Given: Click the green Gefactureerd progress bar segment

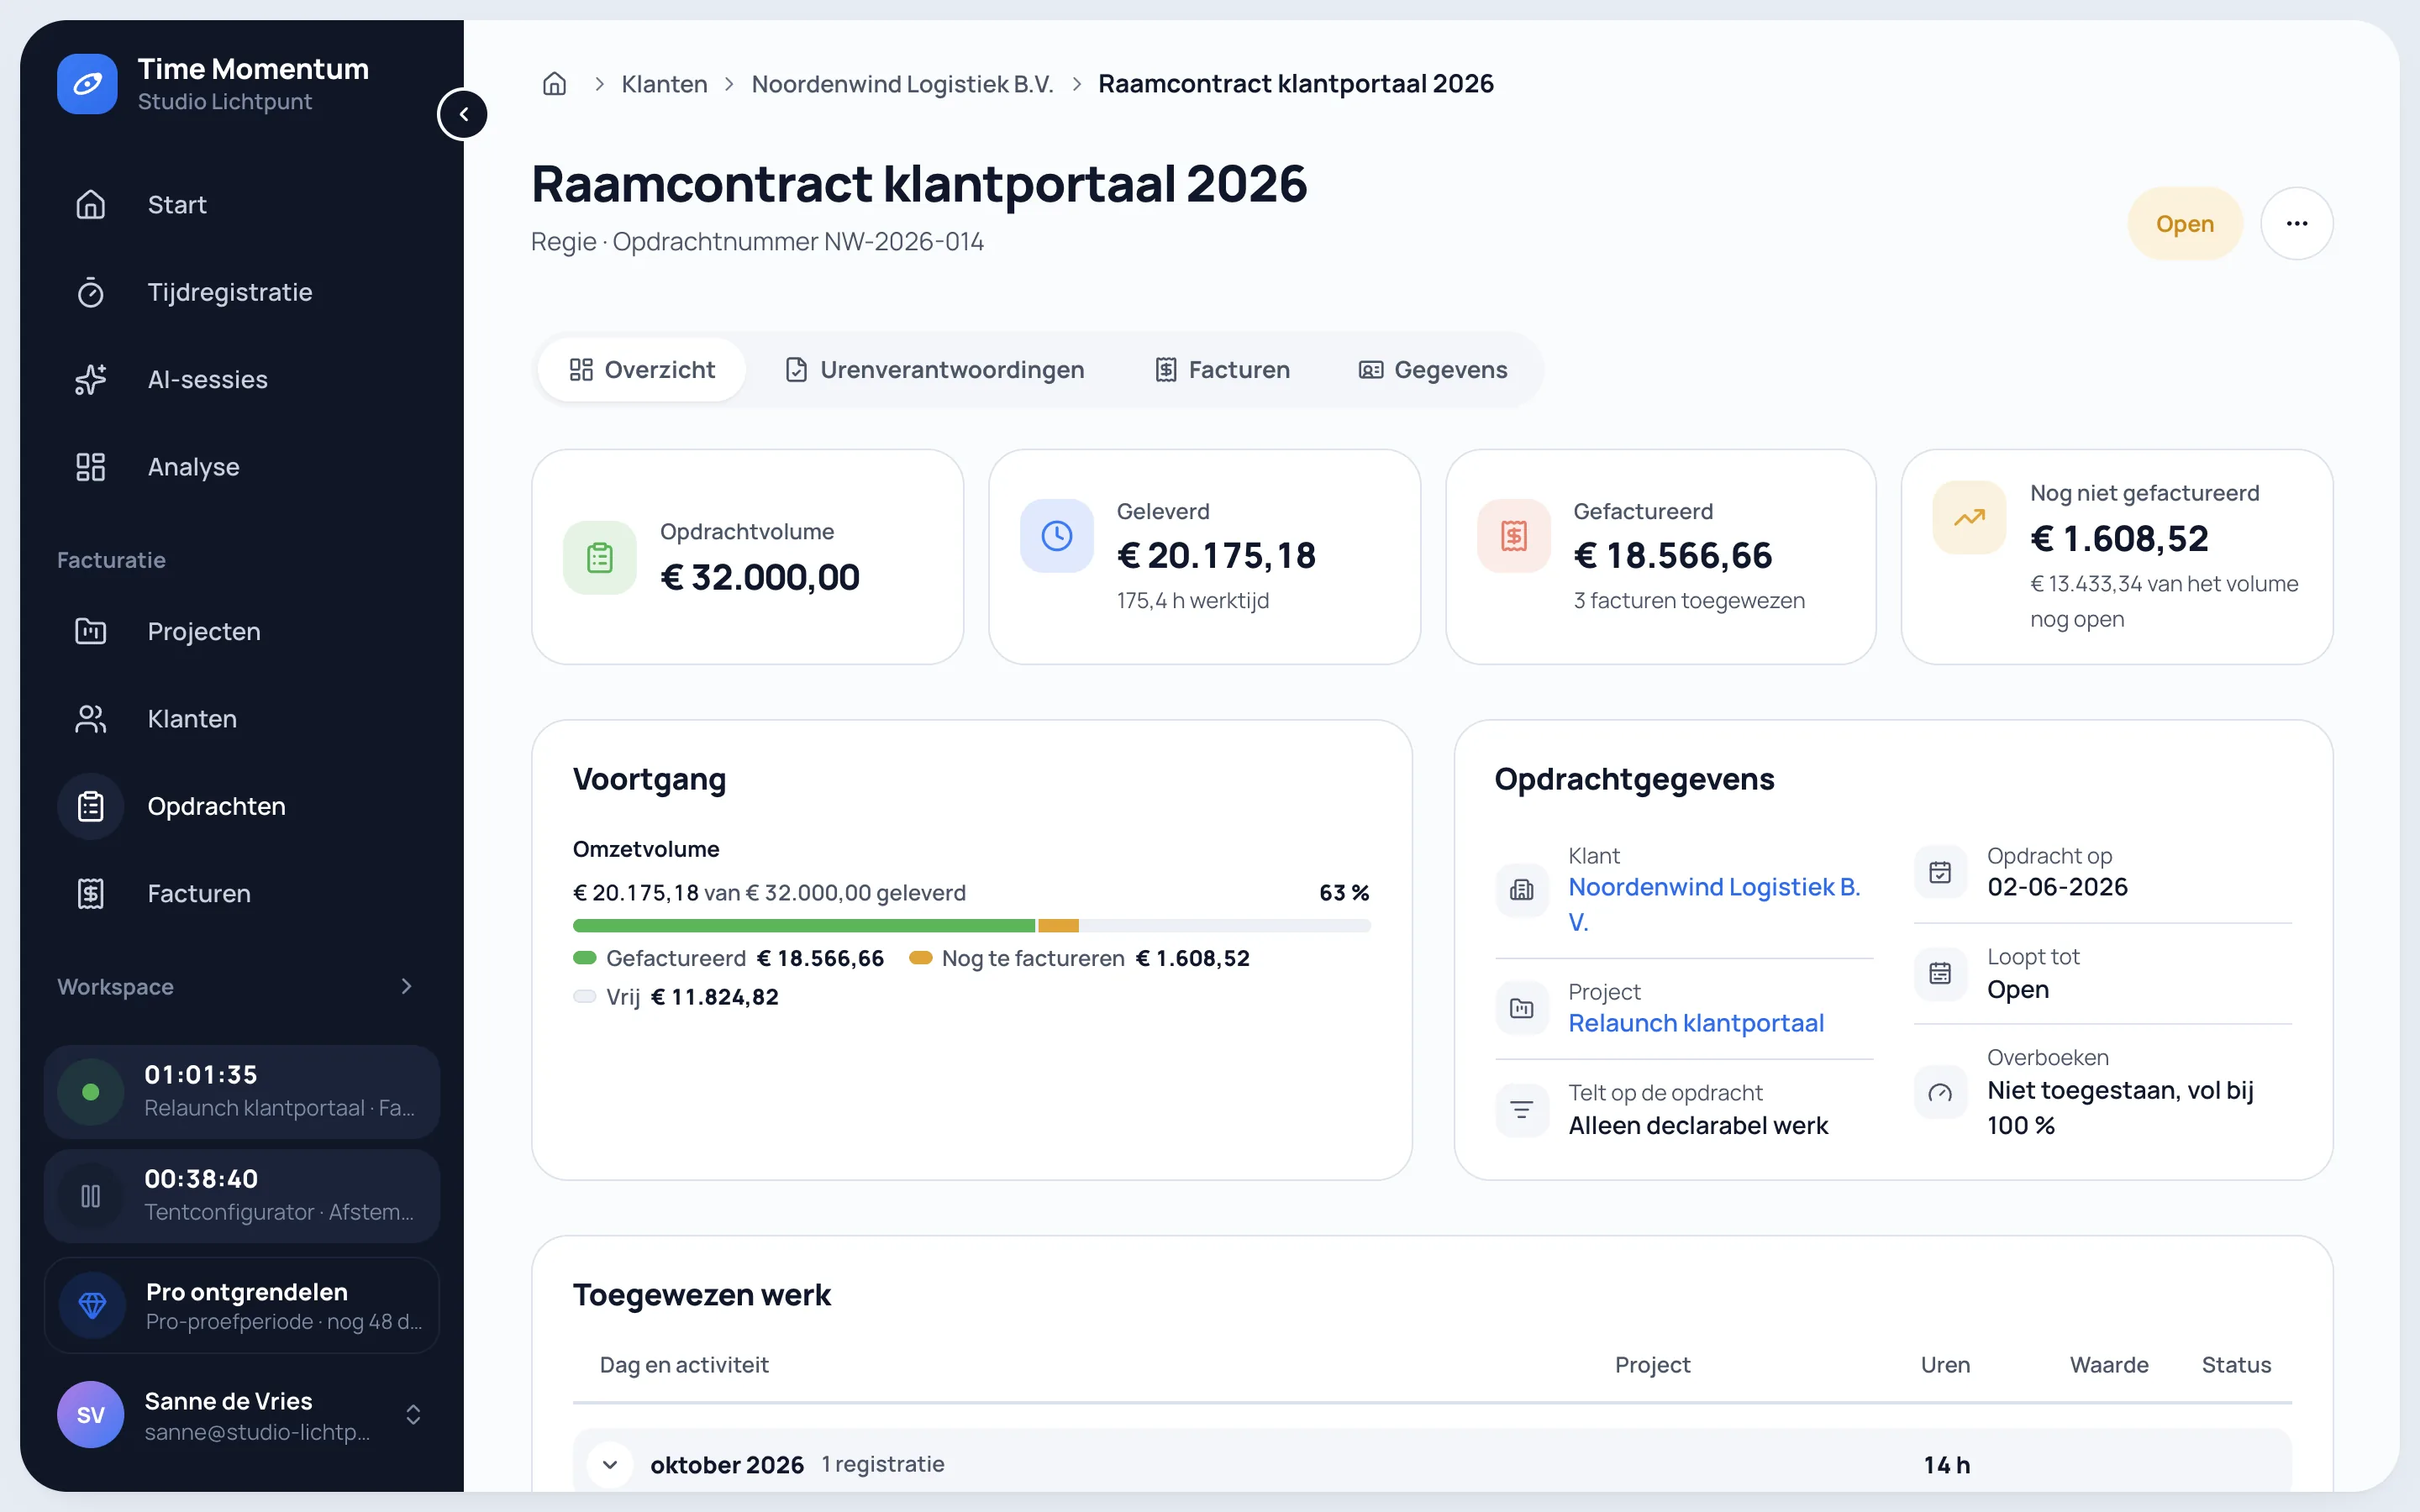Looking at the screenshot, I should point(804,925).
